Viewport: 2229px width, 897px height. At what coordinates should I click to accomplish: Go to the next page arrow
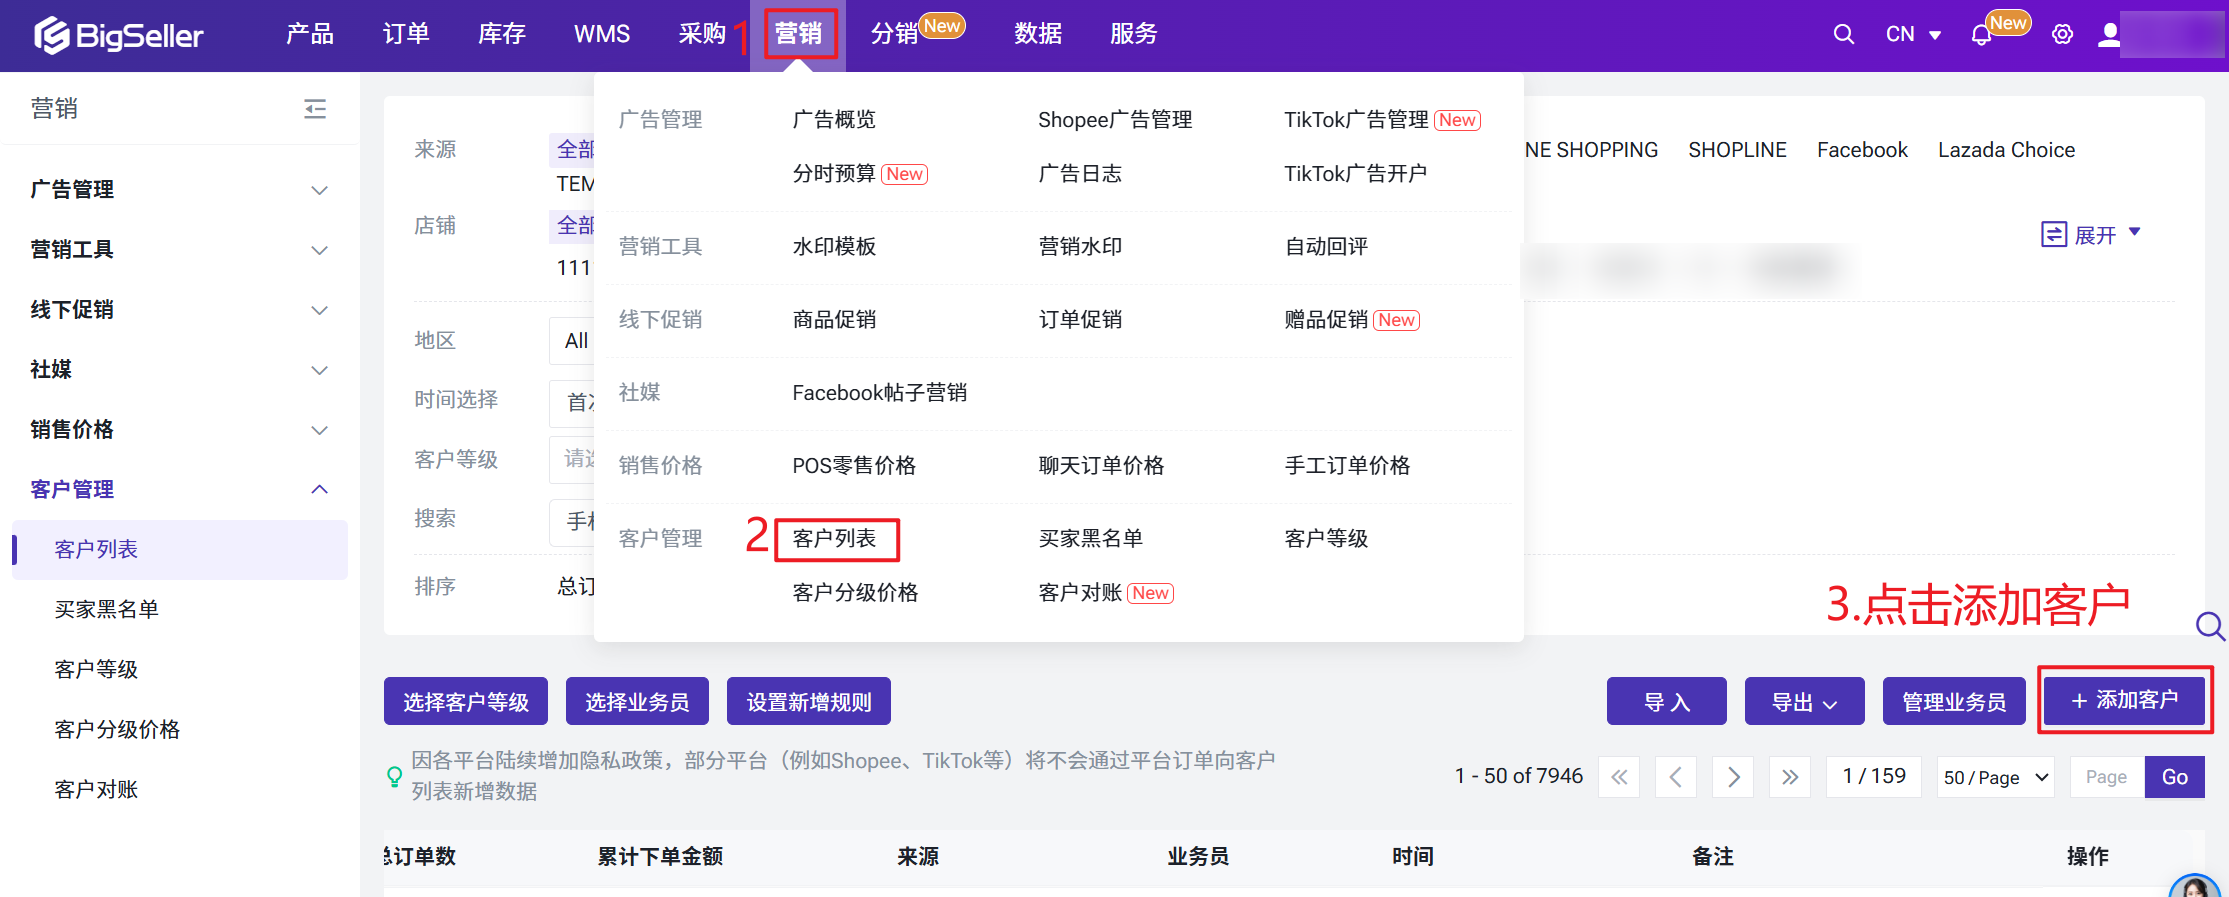point(1733,777)
